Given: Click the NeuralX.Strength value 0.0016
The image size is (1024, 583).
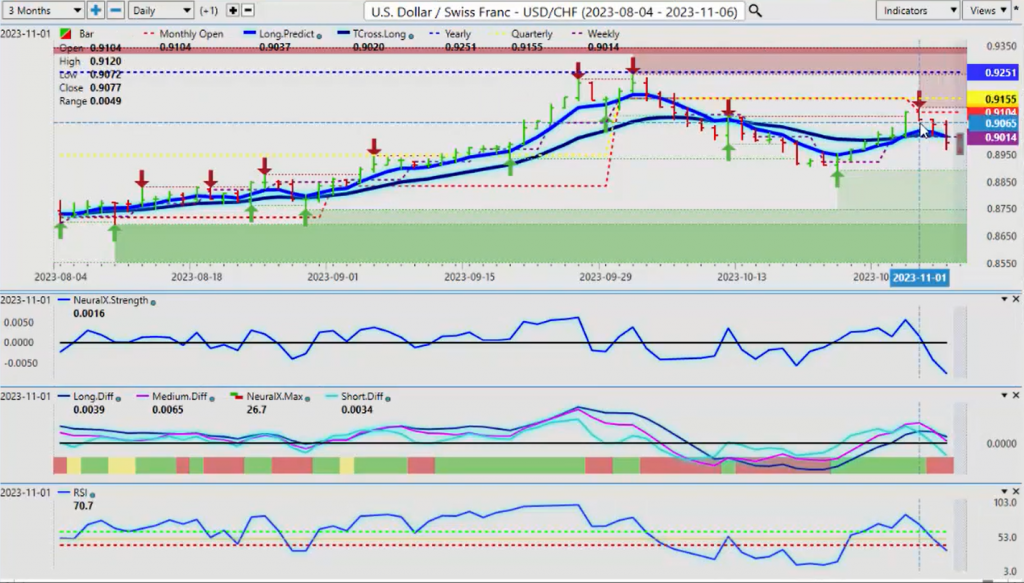Looking at the screenshot, I should pyautogui.click(x=89, y=313).
